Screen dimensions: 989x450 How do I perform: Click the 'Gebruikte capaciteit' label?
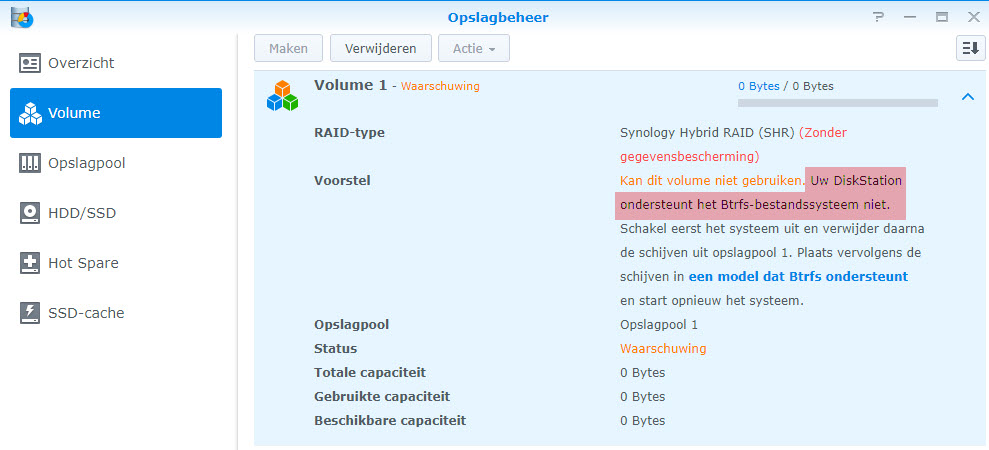pyautogui.click(x=382, y=396)
